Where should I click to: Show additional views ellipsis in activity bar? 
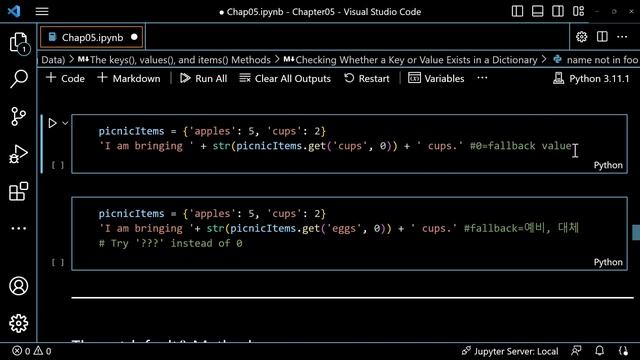pyautogui.click(x=18, y=229)
